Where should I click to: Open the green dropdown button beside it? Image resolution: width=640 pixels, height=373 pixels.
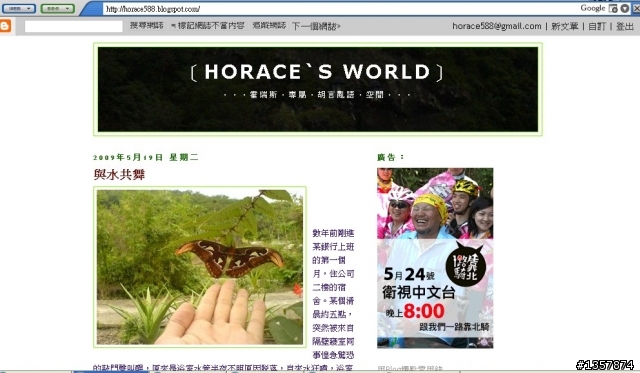[58, 8]
